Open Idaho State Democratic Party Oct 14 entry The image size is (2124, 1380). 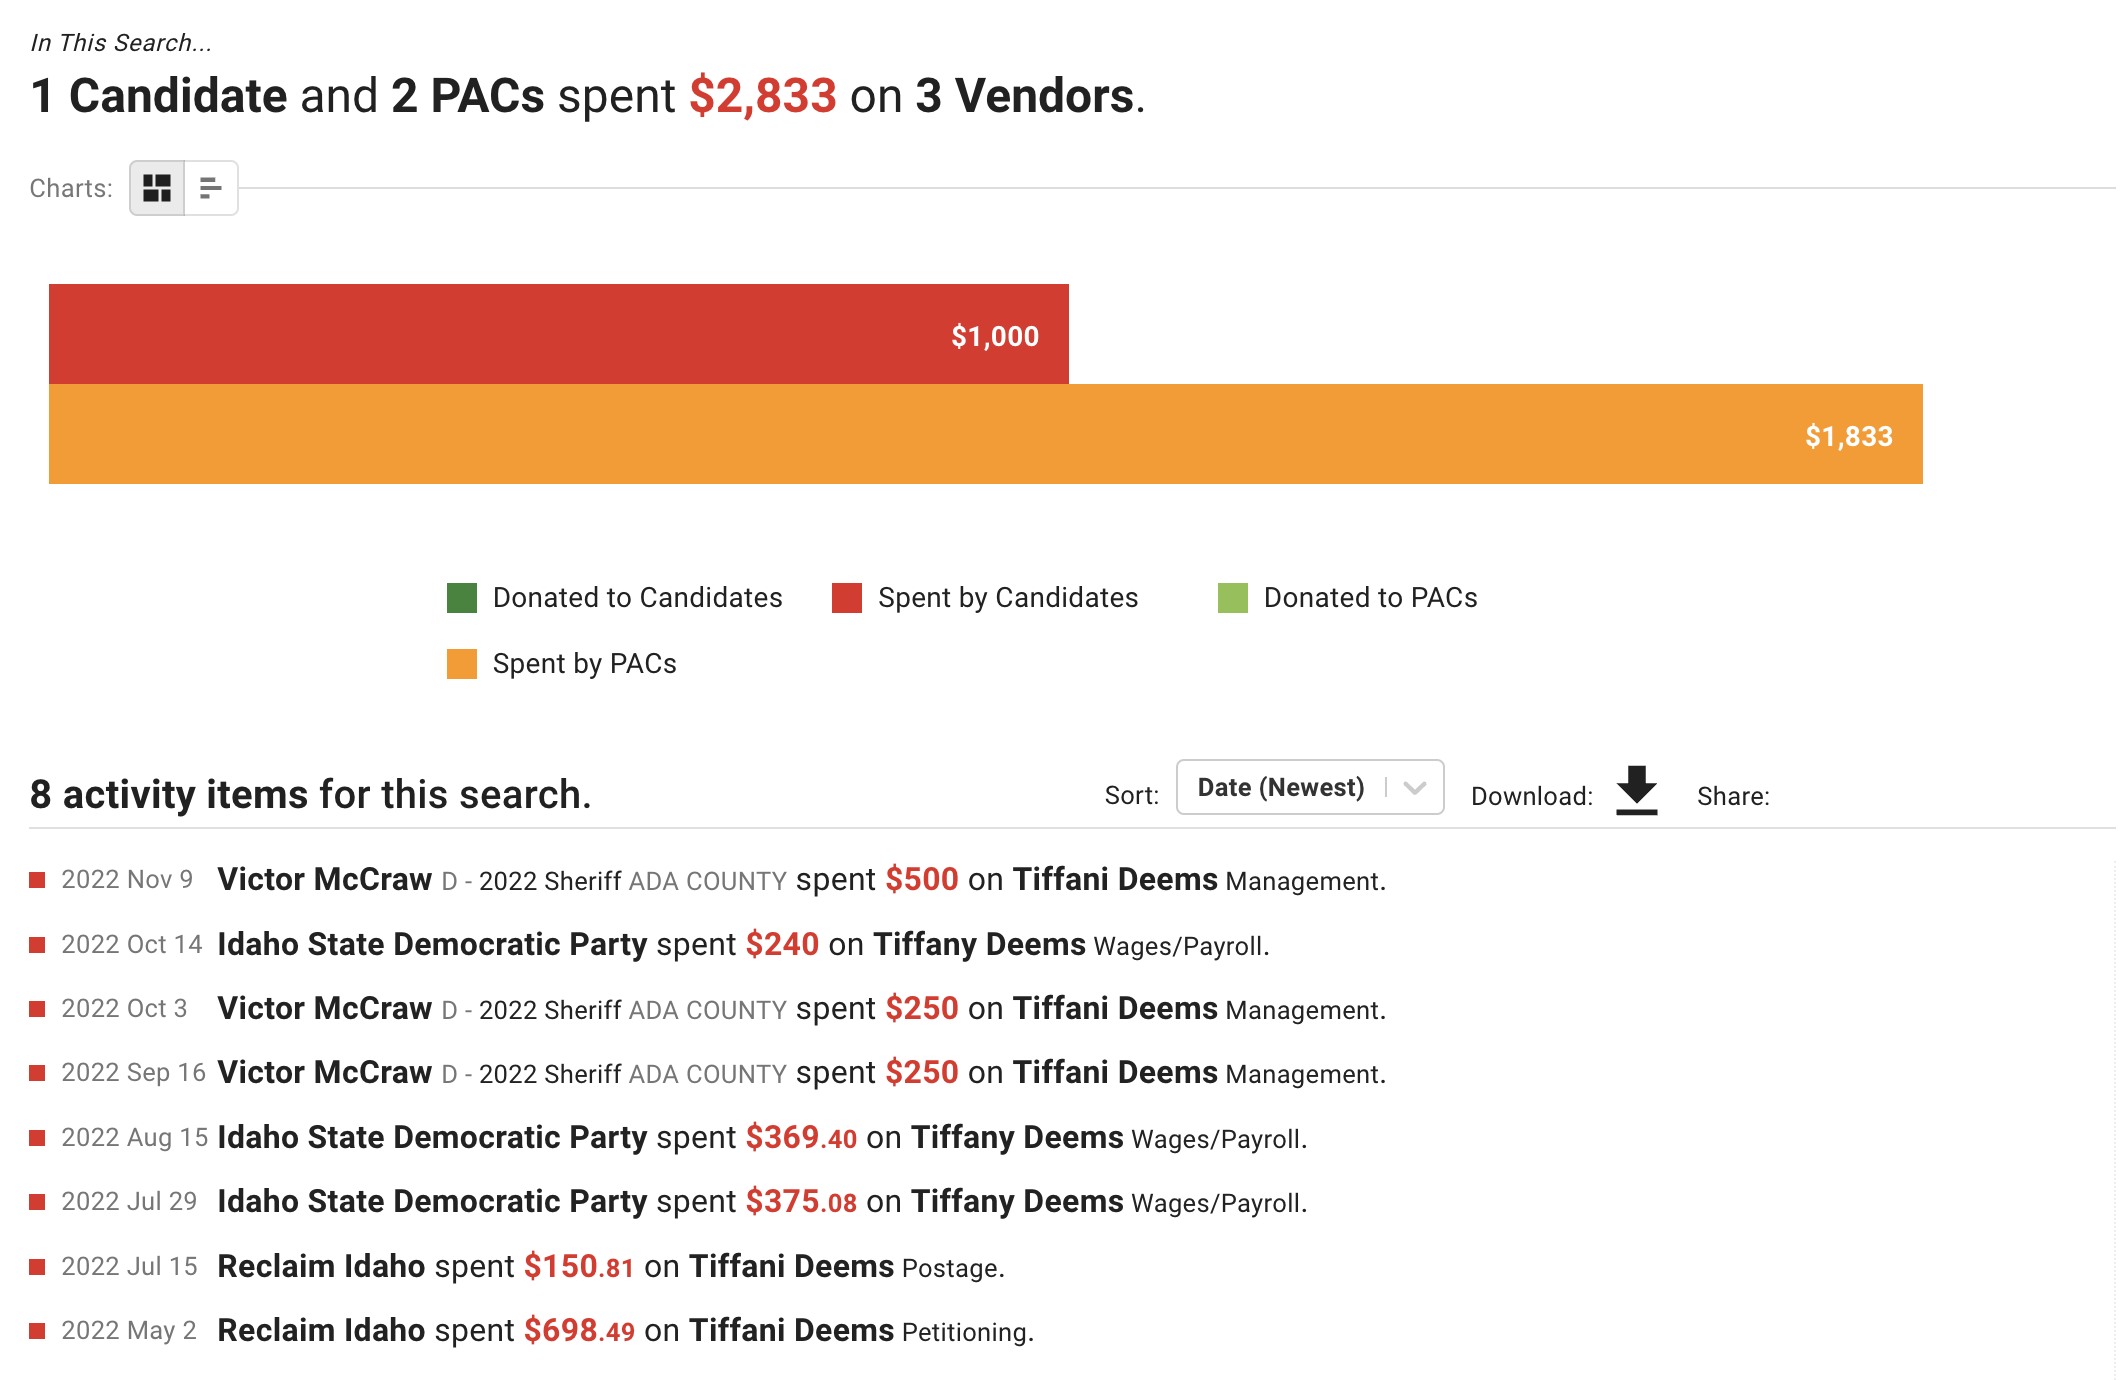tap(433, 945)
